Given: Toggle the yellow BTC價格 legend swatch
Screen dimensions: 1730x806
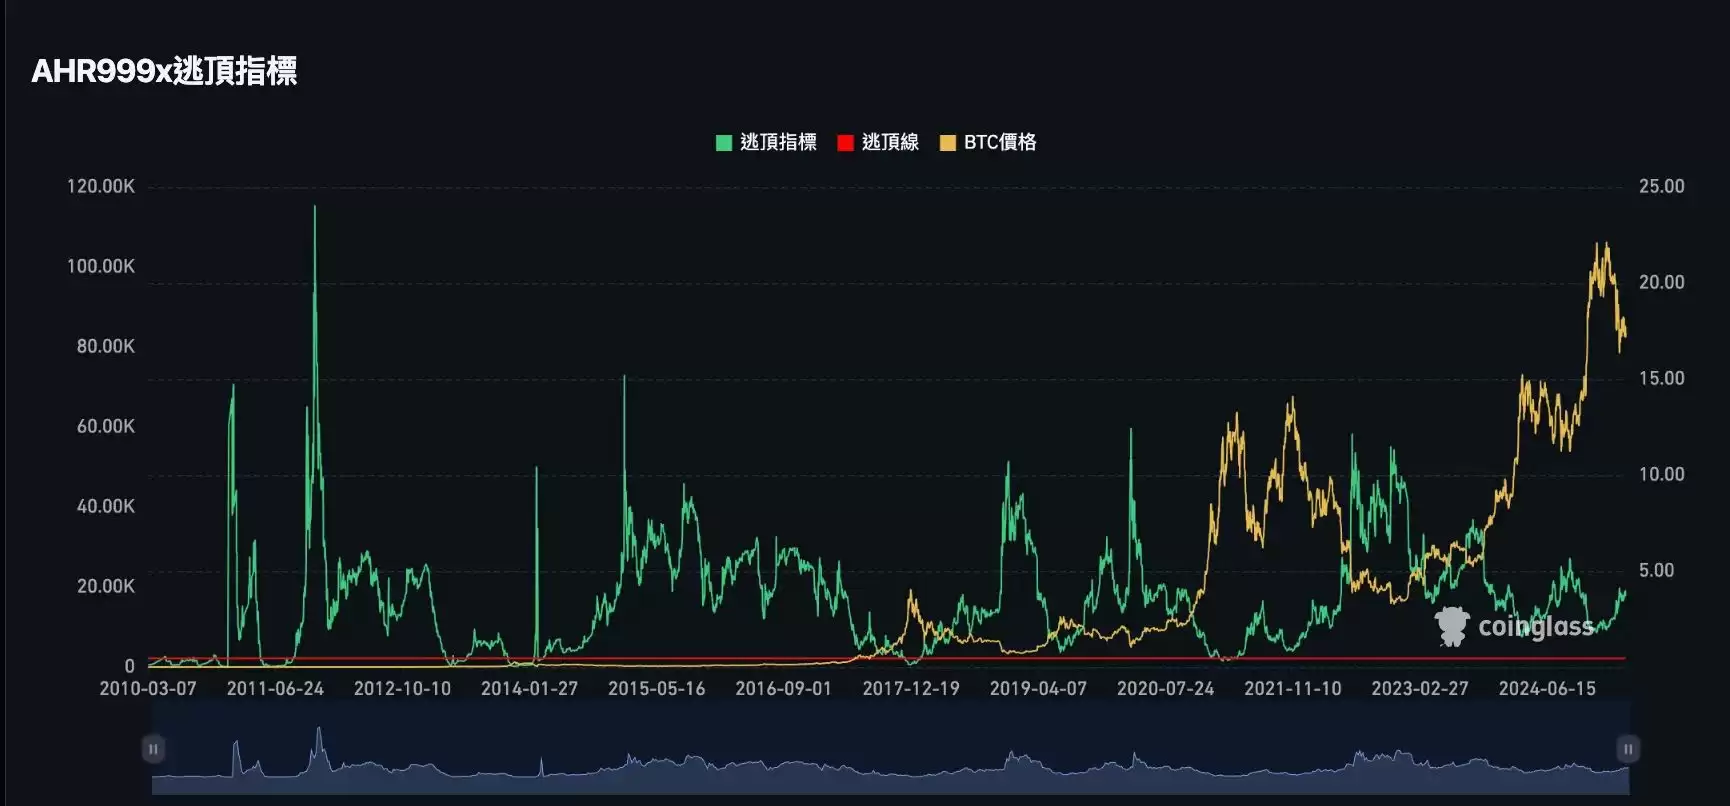Looking at the screenshot, I should 948,143.
